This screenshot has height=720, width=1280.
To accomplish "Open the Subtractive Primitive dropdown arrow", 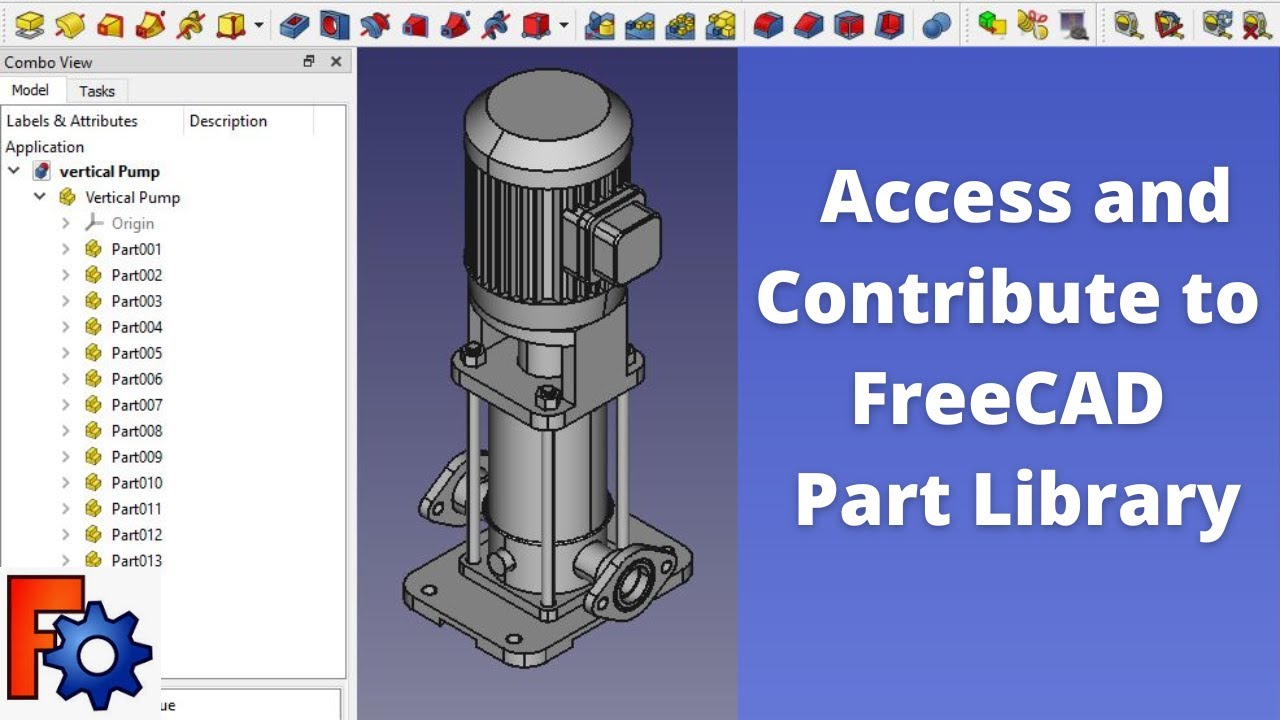I will tap(565, 25).
